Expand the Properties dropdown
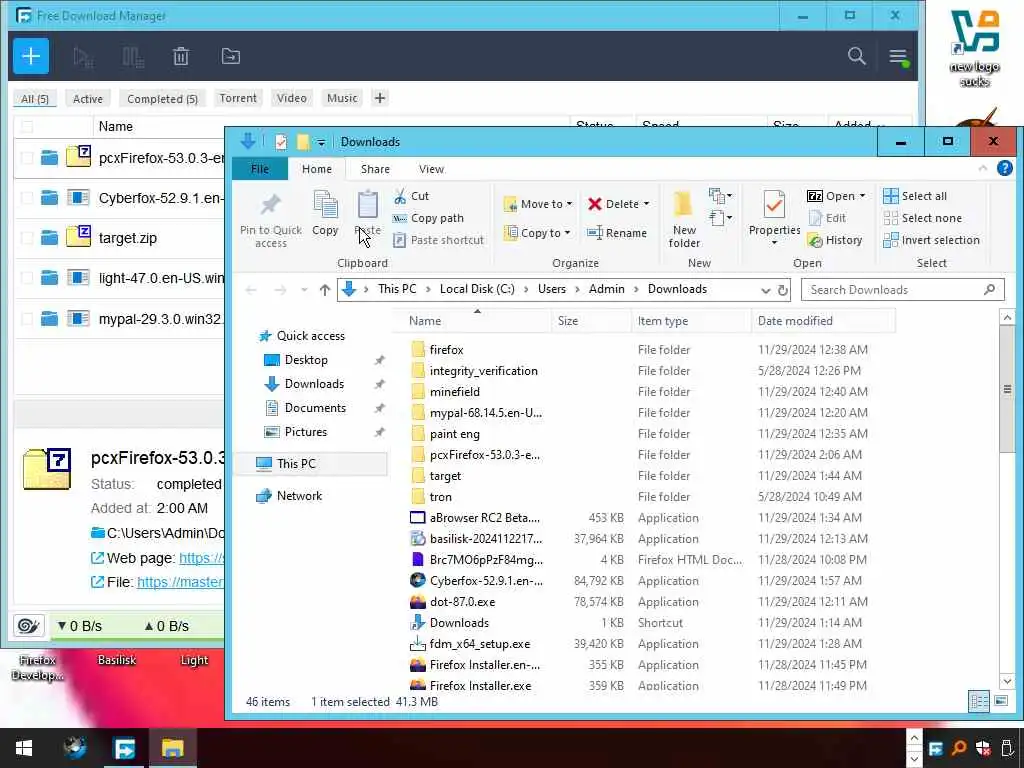Image resolution: width=1024 pixels, height=768 pixels. 774,242
